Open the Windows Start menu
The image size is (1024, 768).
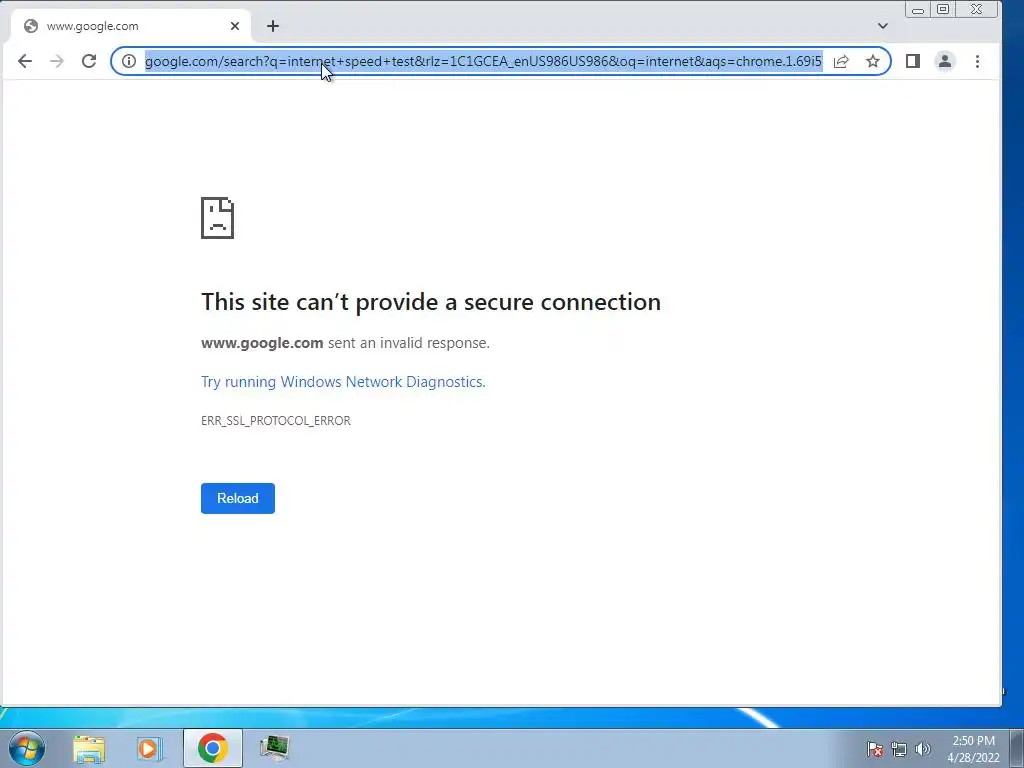27,748
